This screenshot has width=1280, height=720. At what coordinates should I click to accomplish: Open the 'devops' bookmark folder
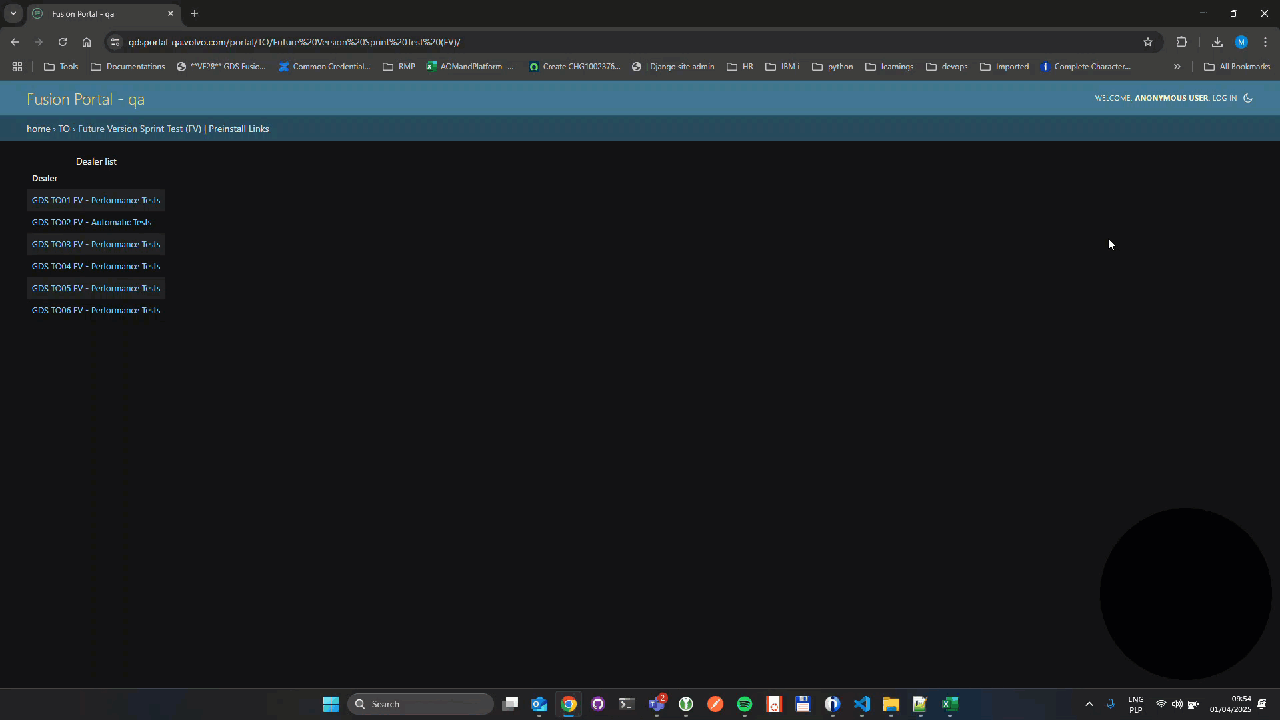click(x=946, y=67)
